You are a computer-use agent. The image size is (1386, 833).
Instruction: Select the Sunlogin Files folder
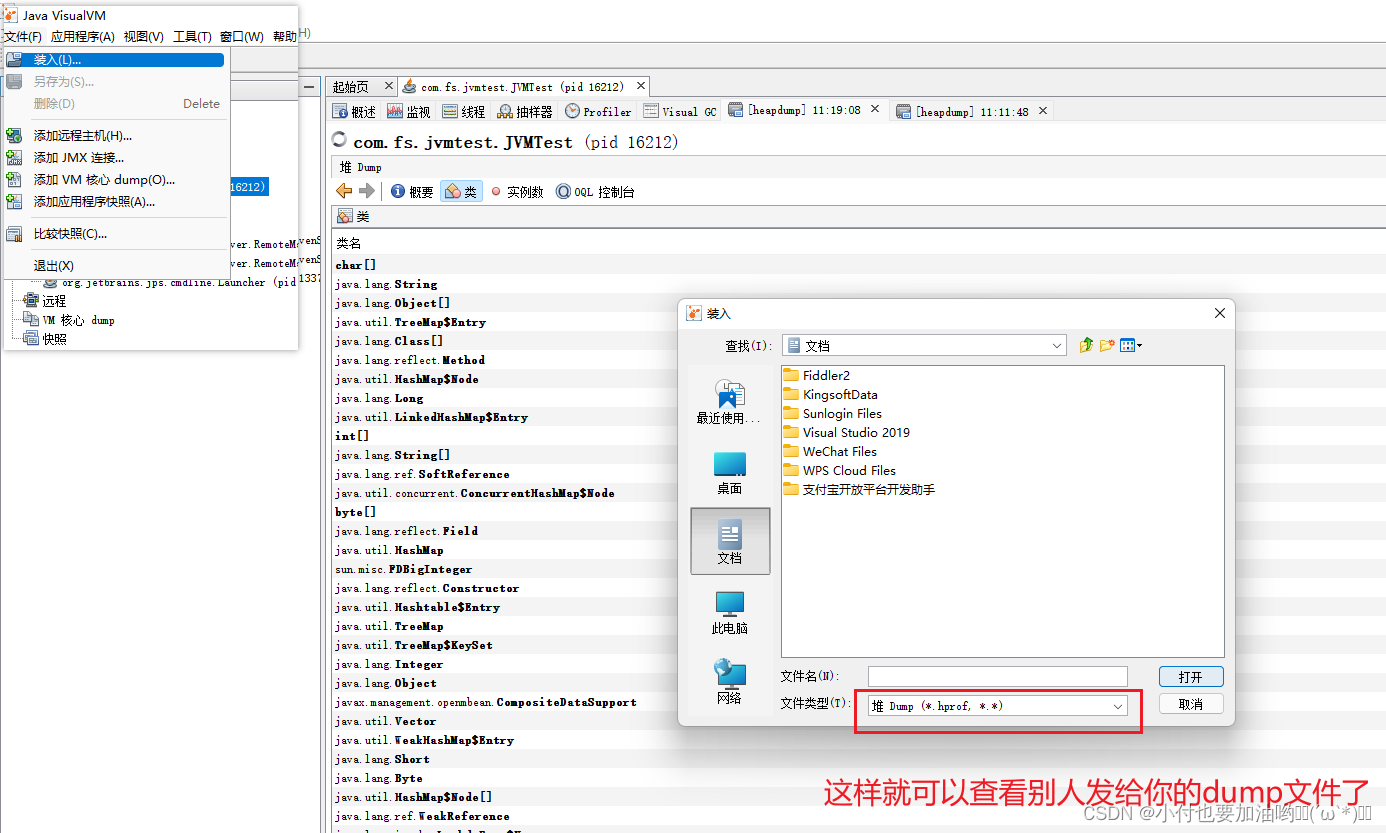pyautogui.click(x=832, y=414)
